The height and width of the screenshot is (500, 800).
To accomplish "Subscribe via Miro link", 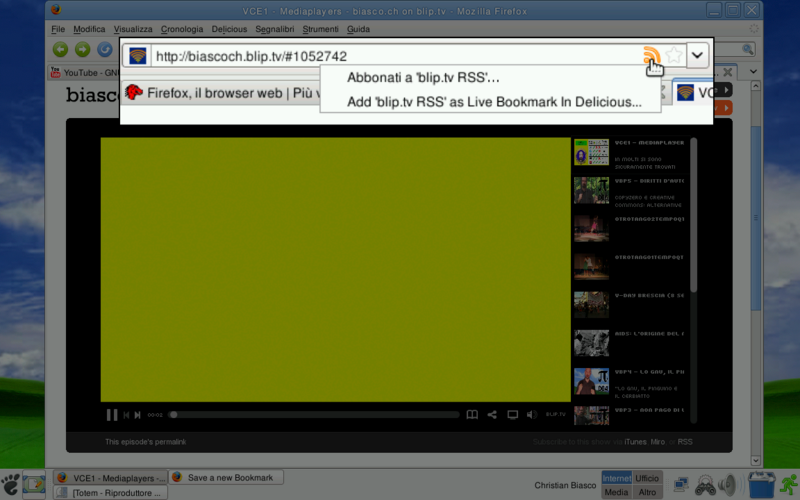I will pyautogui.click(x=657, y=442).
